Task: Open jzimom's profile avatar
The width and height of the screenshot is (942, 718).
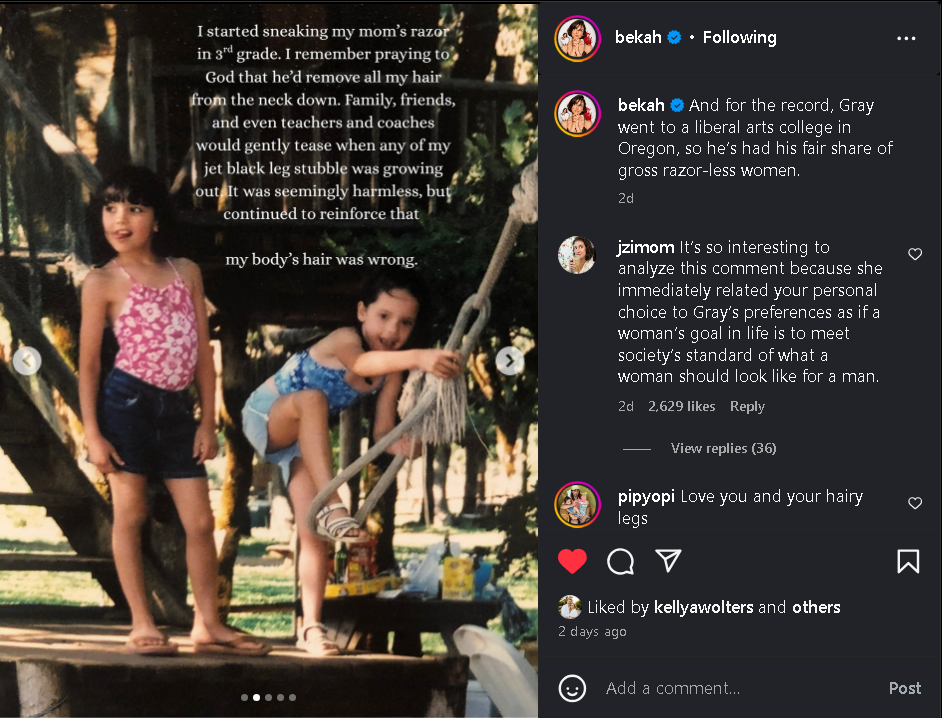Action: coord(577,256)
